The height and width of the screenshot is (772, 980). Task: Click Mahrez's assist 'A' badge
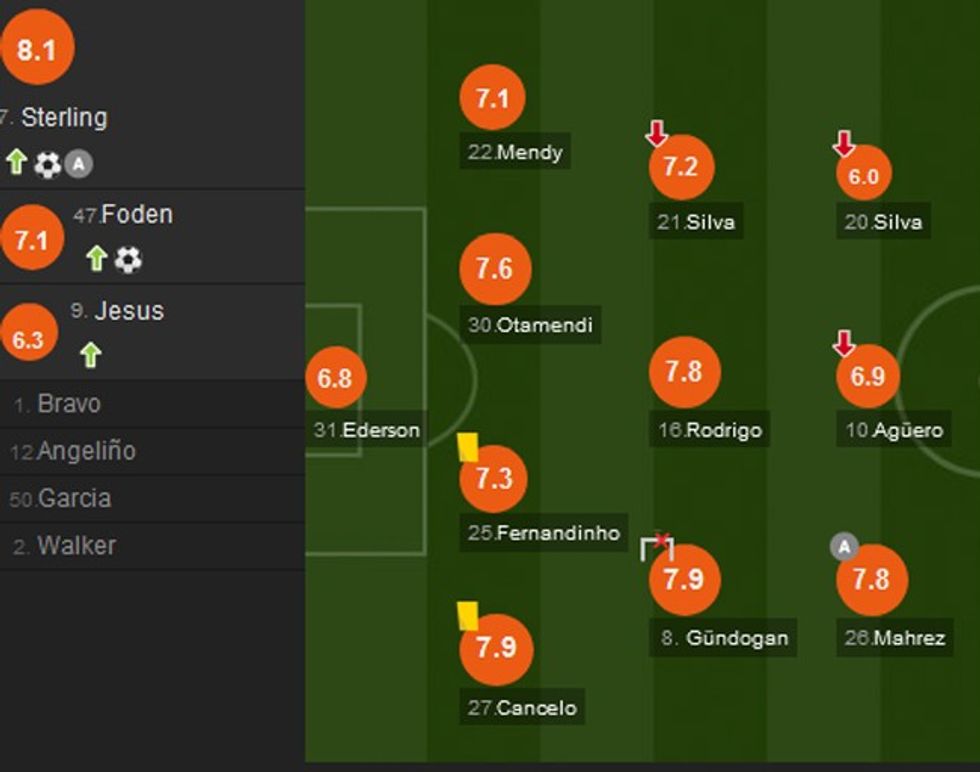845,547
